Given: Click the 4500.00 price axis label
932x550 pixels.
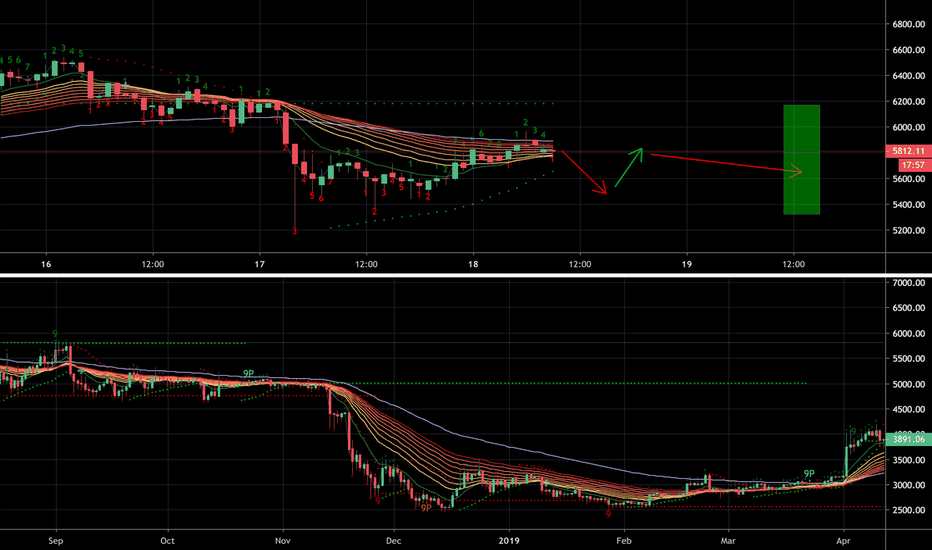Looking at the screenshot, I should point(908,409).
